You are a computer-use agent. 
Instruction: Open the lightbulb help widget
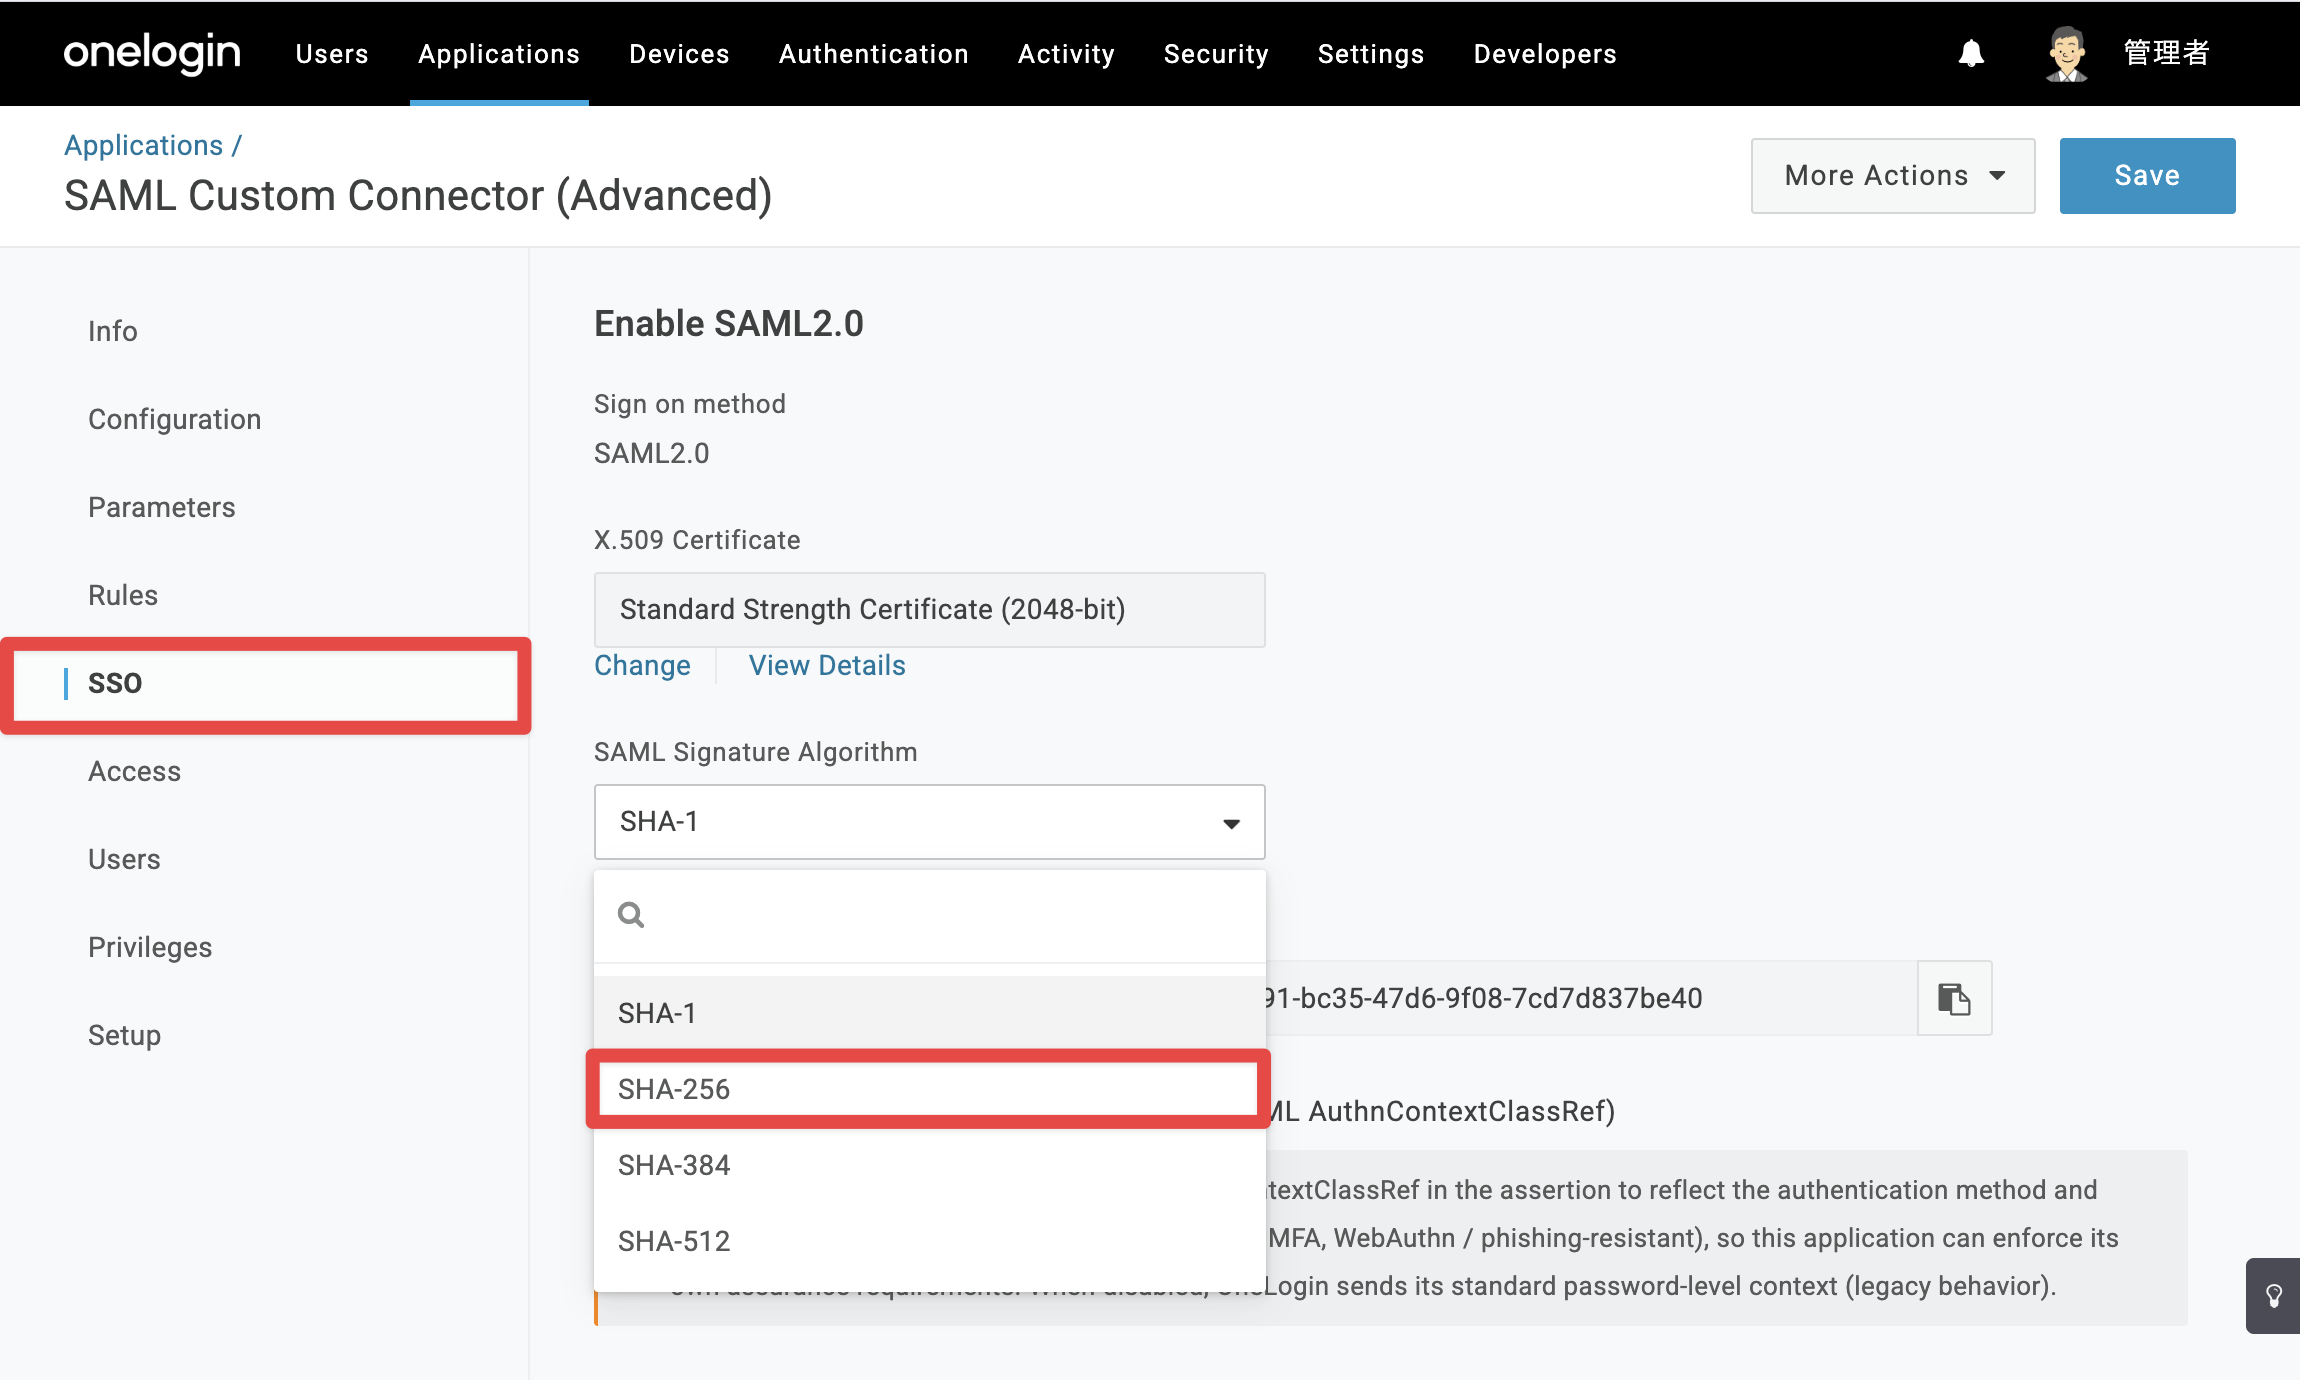(2273, 1296)
